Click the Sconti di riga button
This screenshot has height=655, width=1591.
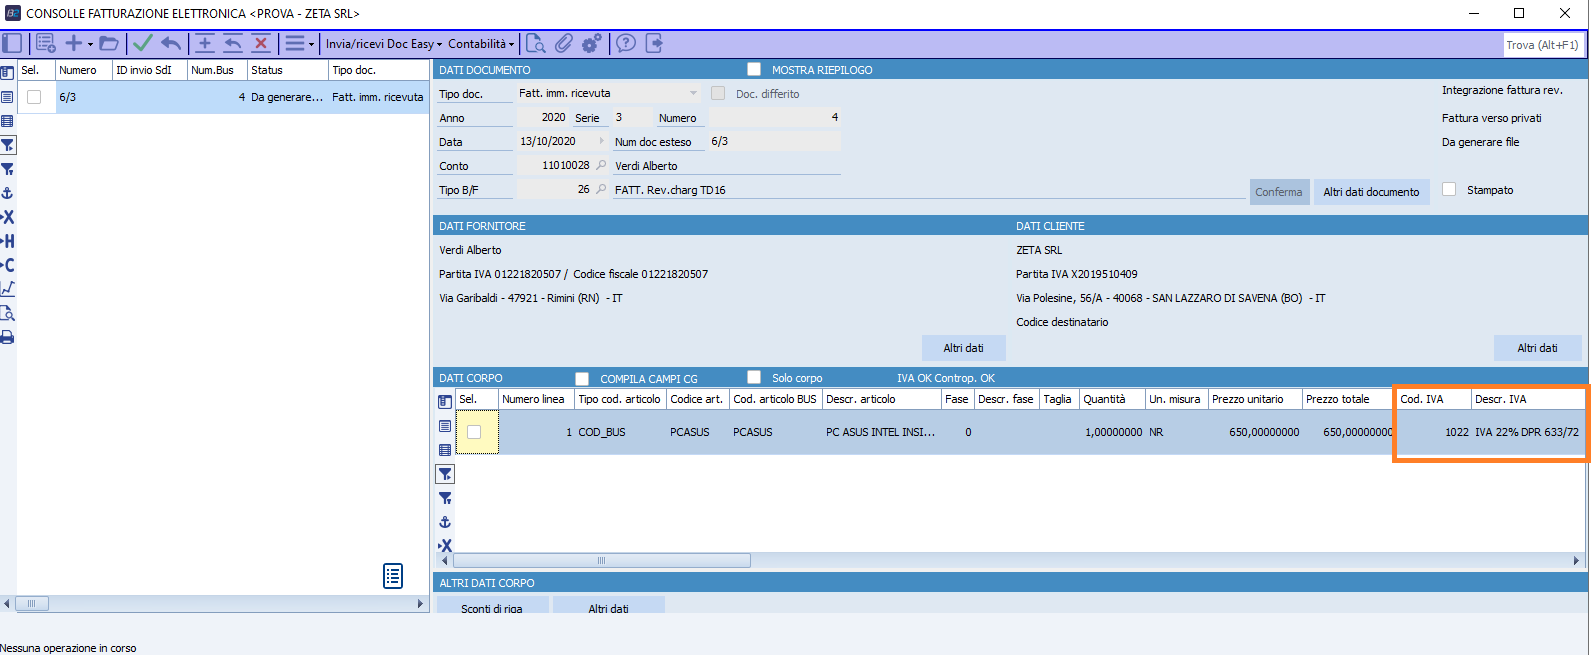point(492,607)
